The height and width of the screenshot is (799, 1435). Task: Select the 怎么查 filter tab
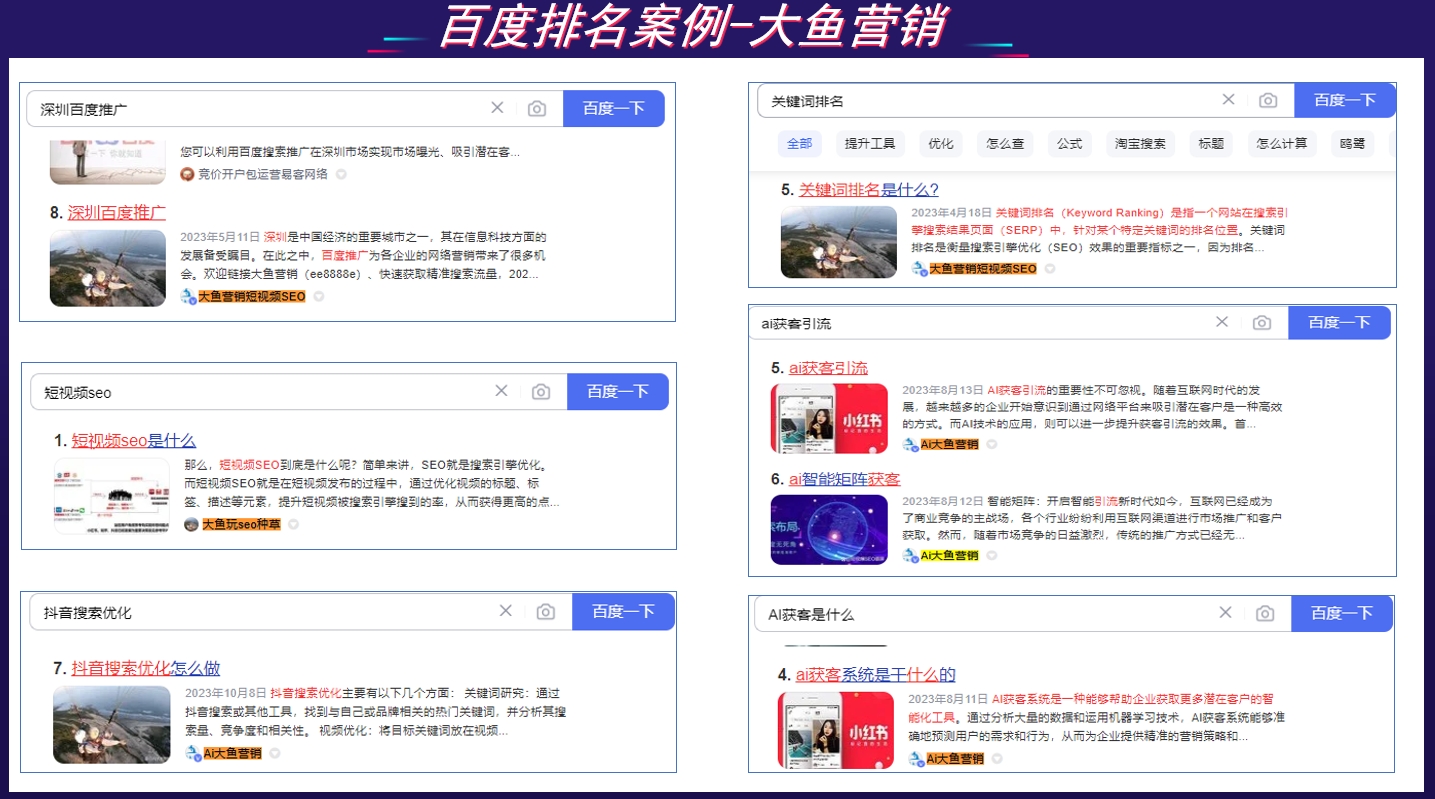click(x=1005, y=144)
